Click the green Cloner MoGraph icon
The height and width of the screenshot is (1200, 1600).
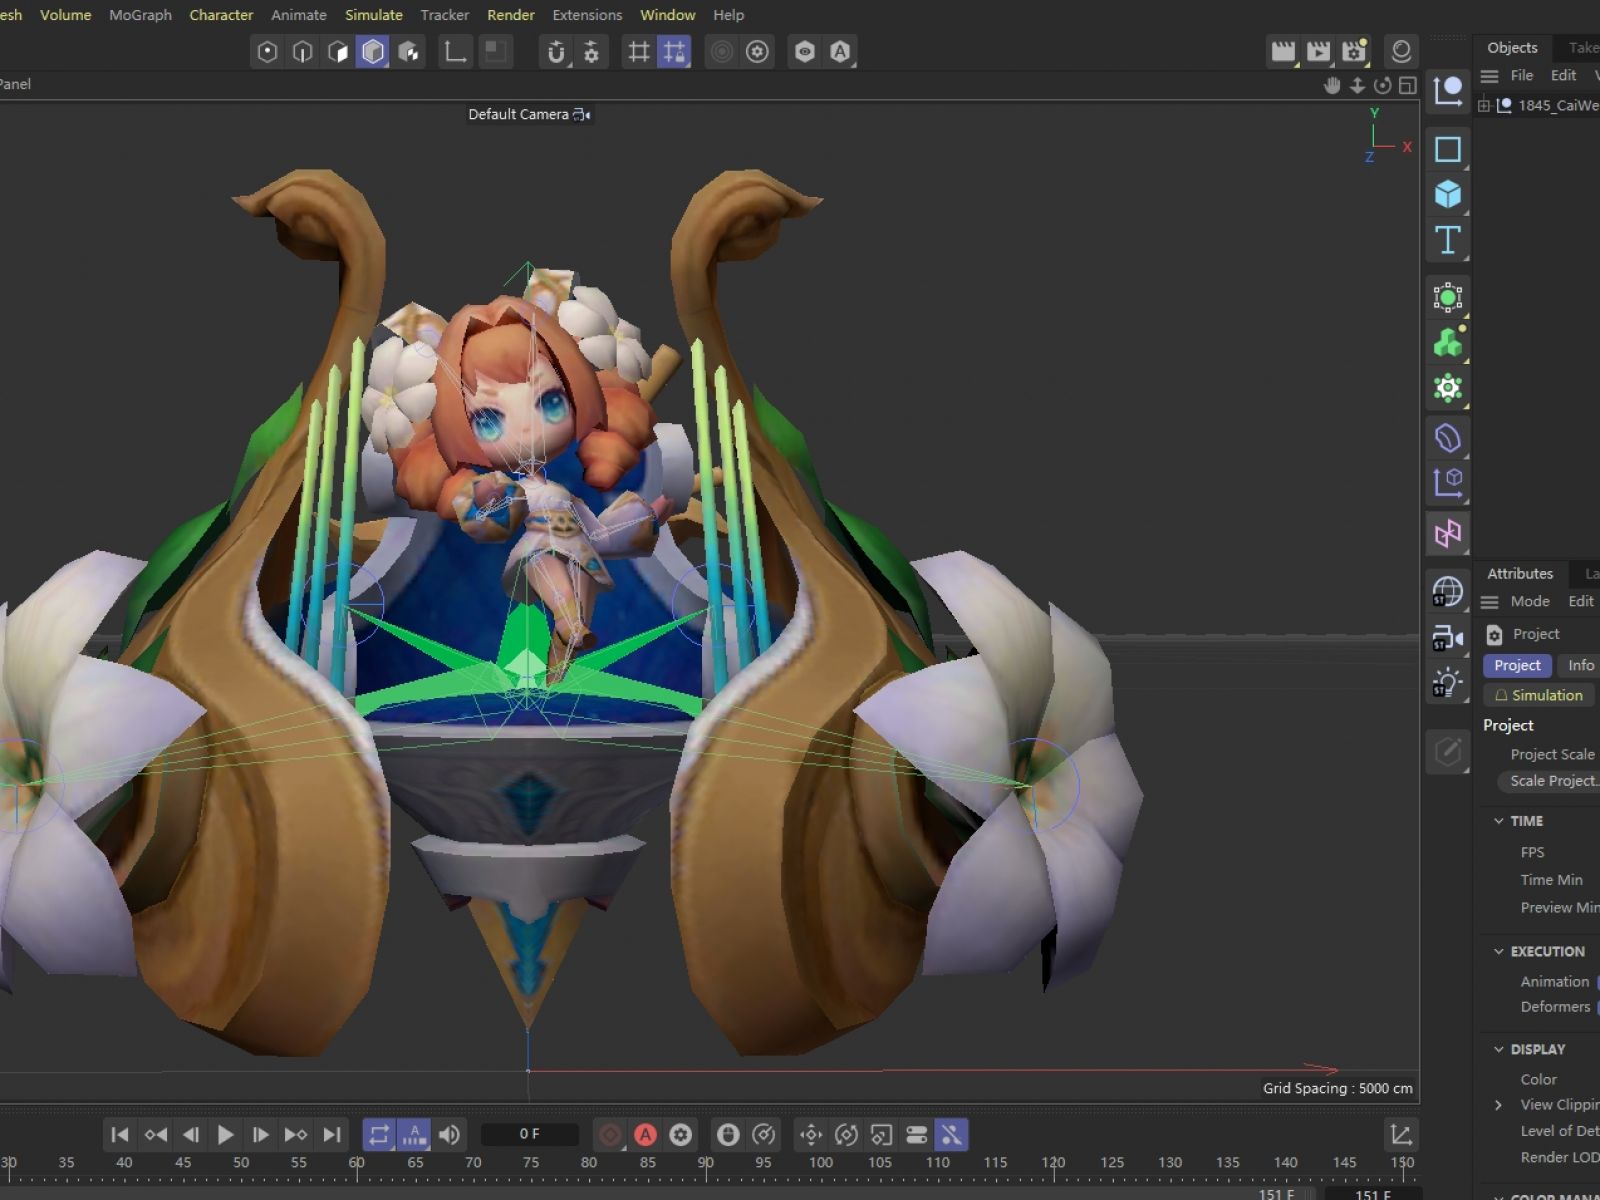(1448, 343)
